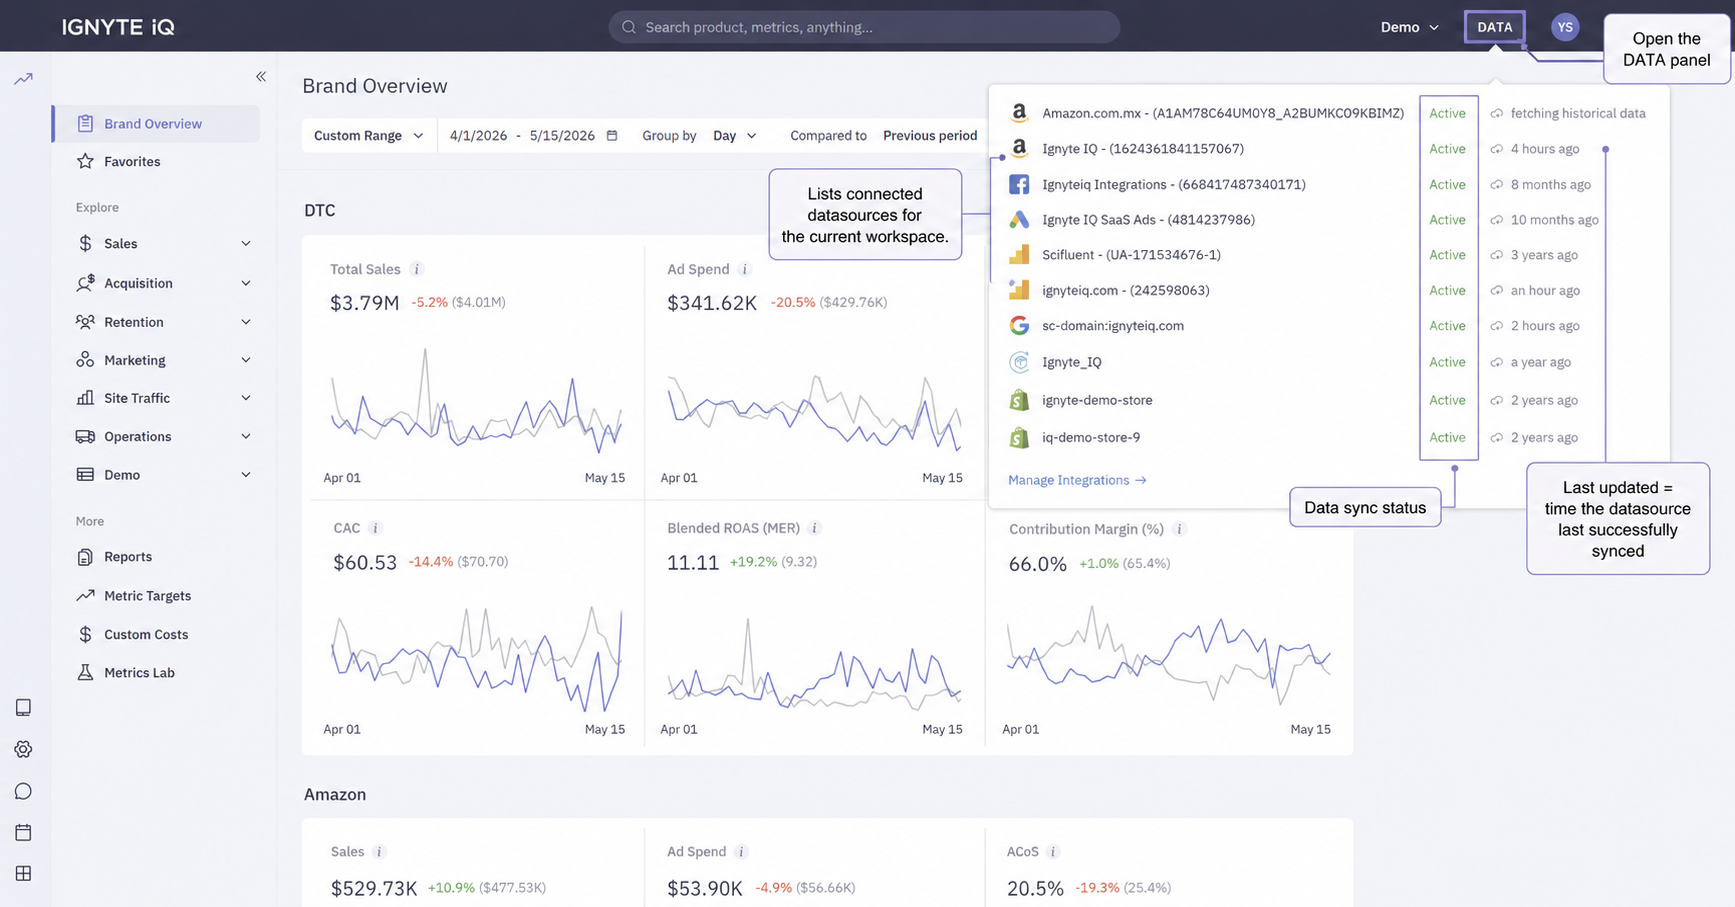Viewport: 1735px width, 907px height.
Task: Click analytics icon for Scifluent datasource
Action: tap(1019, 254)
